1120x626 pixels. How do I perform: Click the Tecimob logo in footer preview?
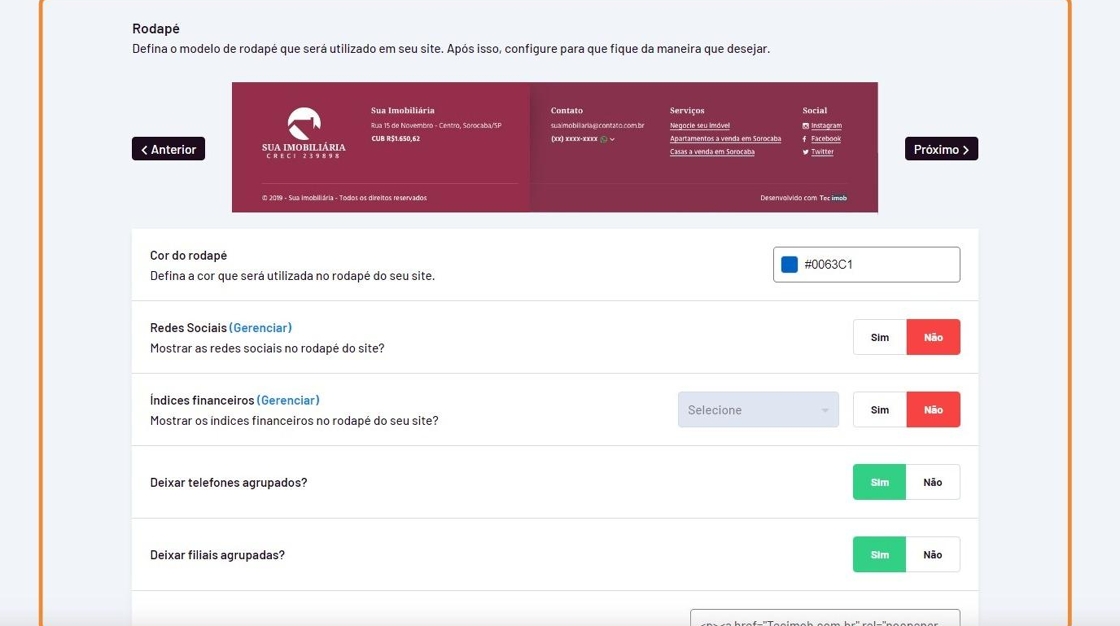833,198
